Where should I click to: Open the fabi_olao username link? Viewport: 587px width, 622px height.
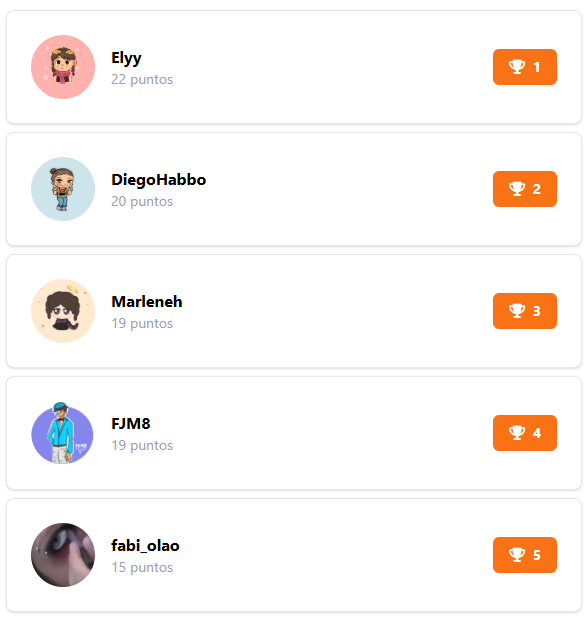pos(145,546)
